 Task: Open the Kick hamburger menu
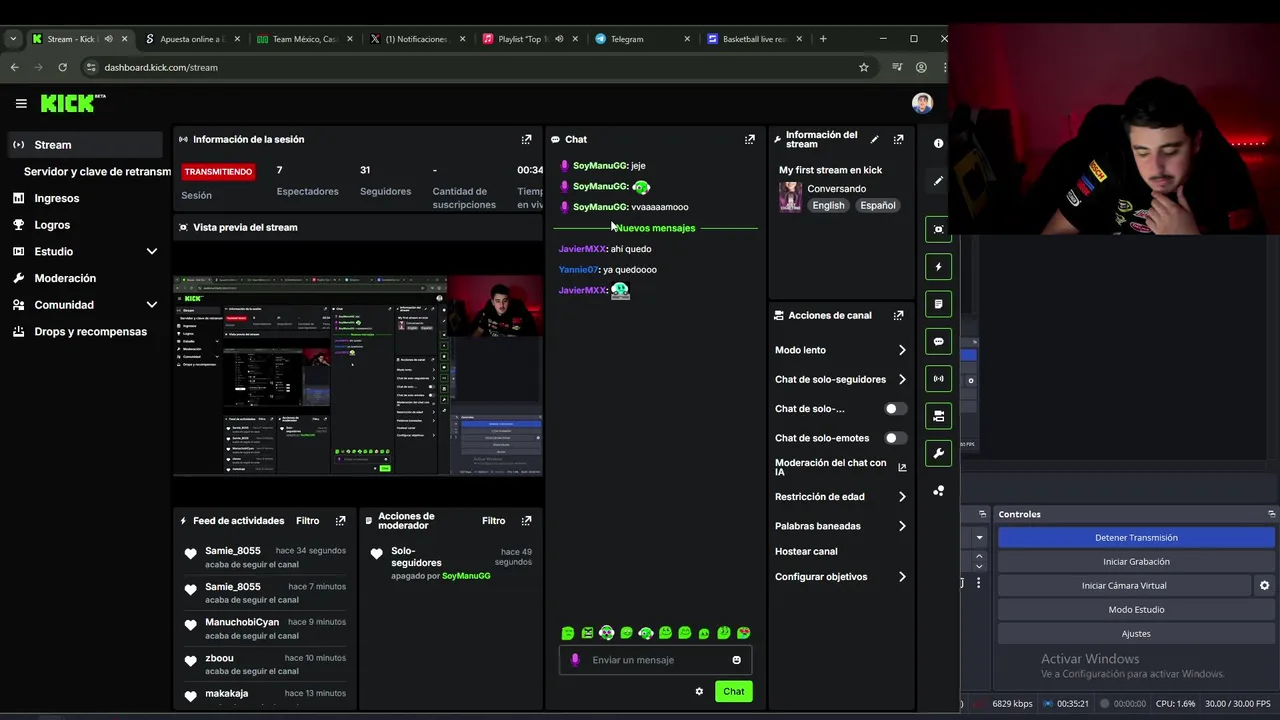(x=21, y=103)
